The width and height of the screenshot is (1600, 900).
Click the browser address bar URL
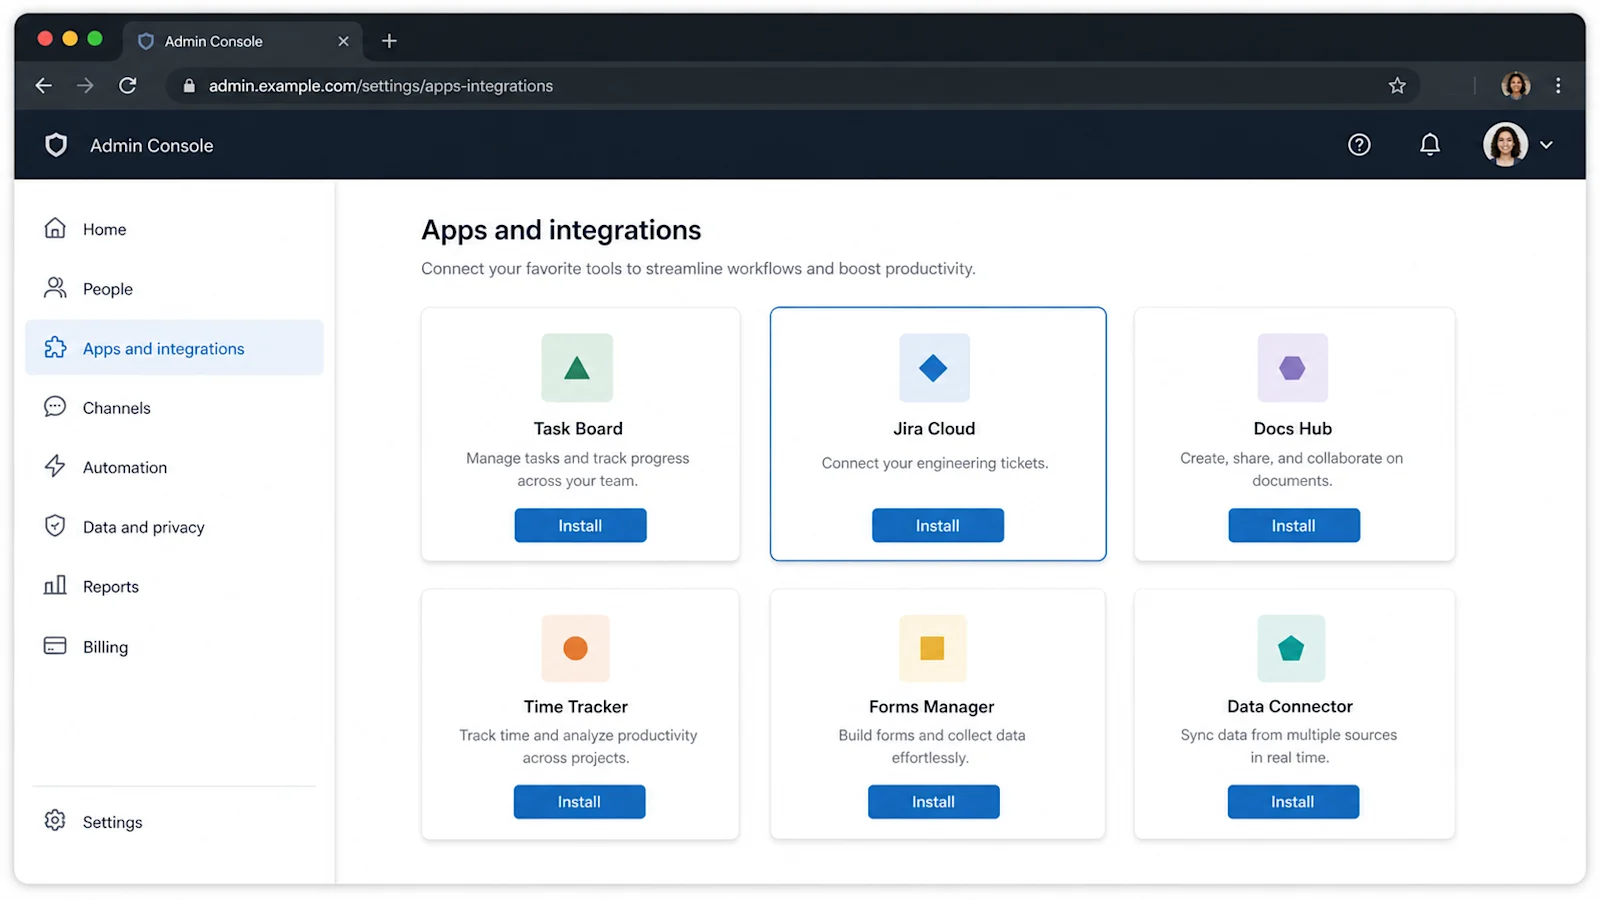(381, 86)
